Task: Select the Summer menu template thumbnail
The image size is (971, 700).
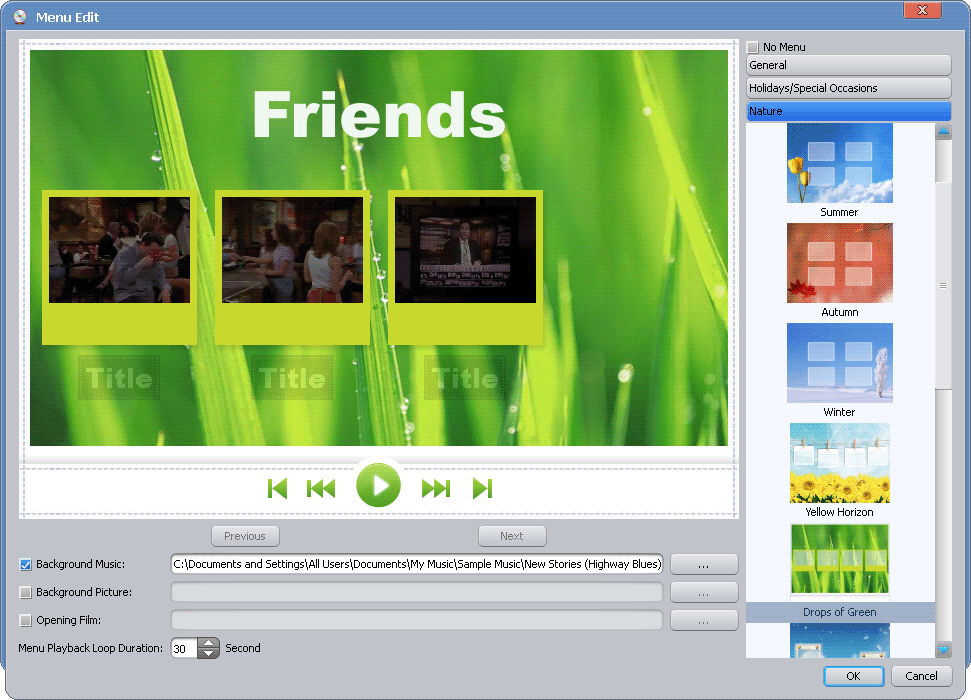Action: pyautogui.click(x=840, y=163)
